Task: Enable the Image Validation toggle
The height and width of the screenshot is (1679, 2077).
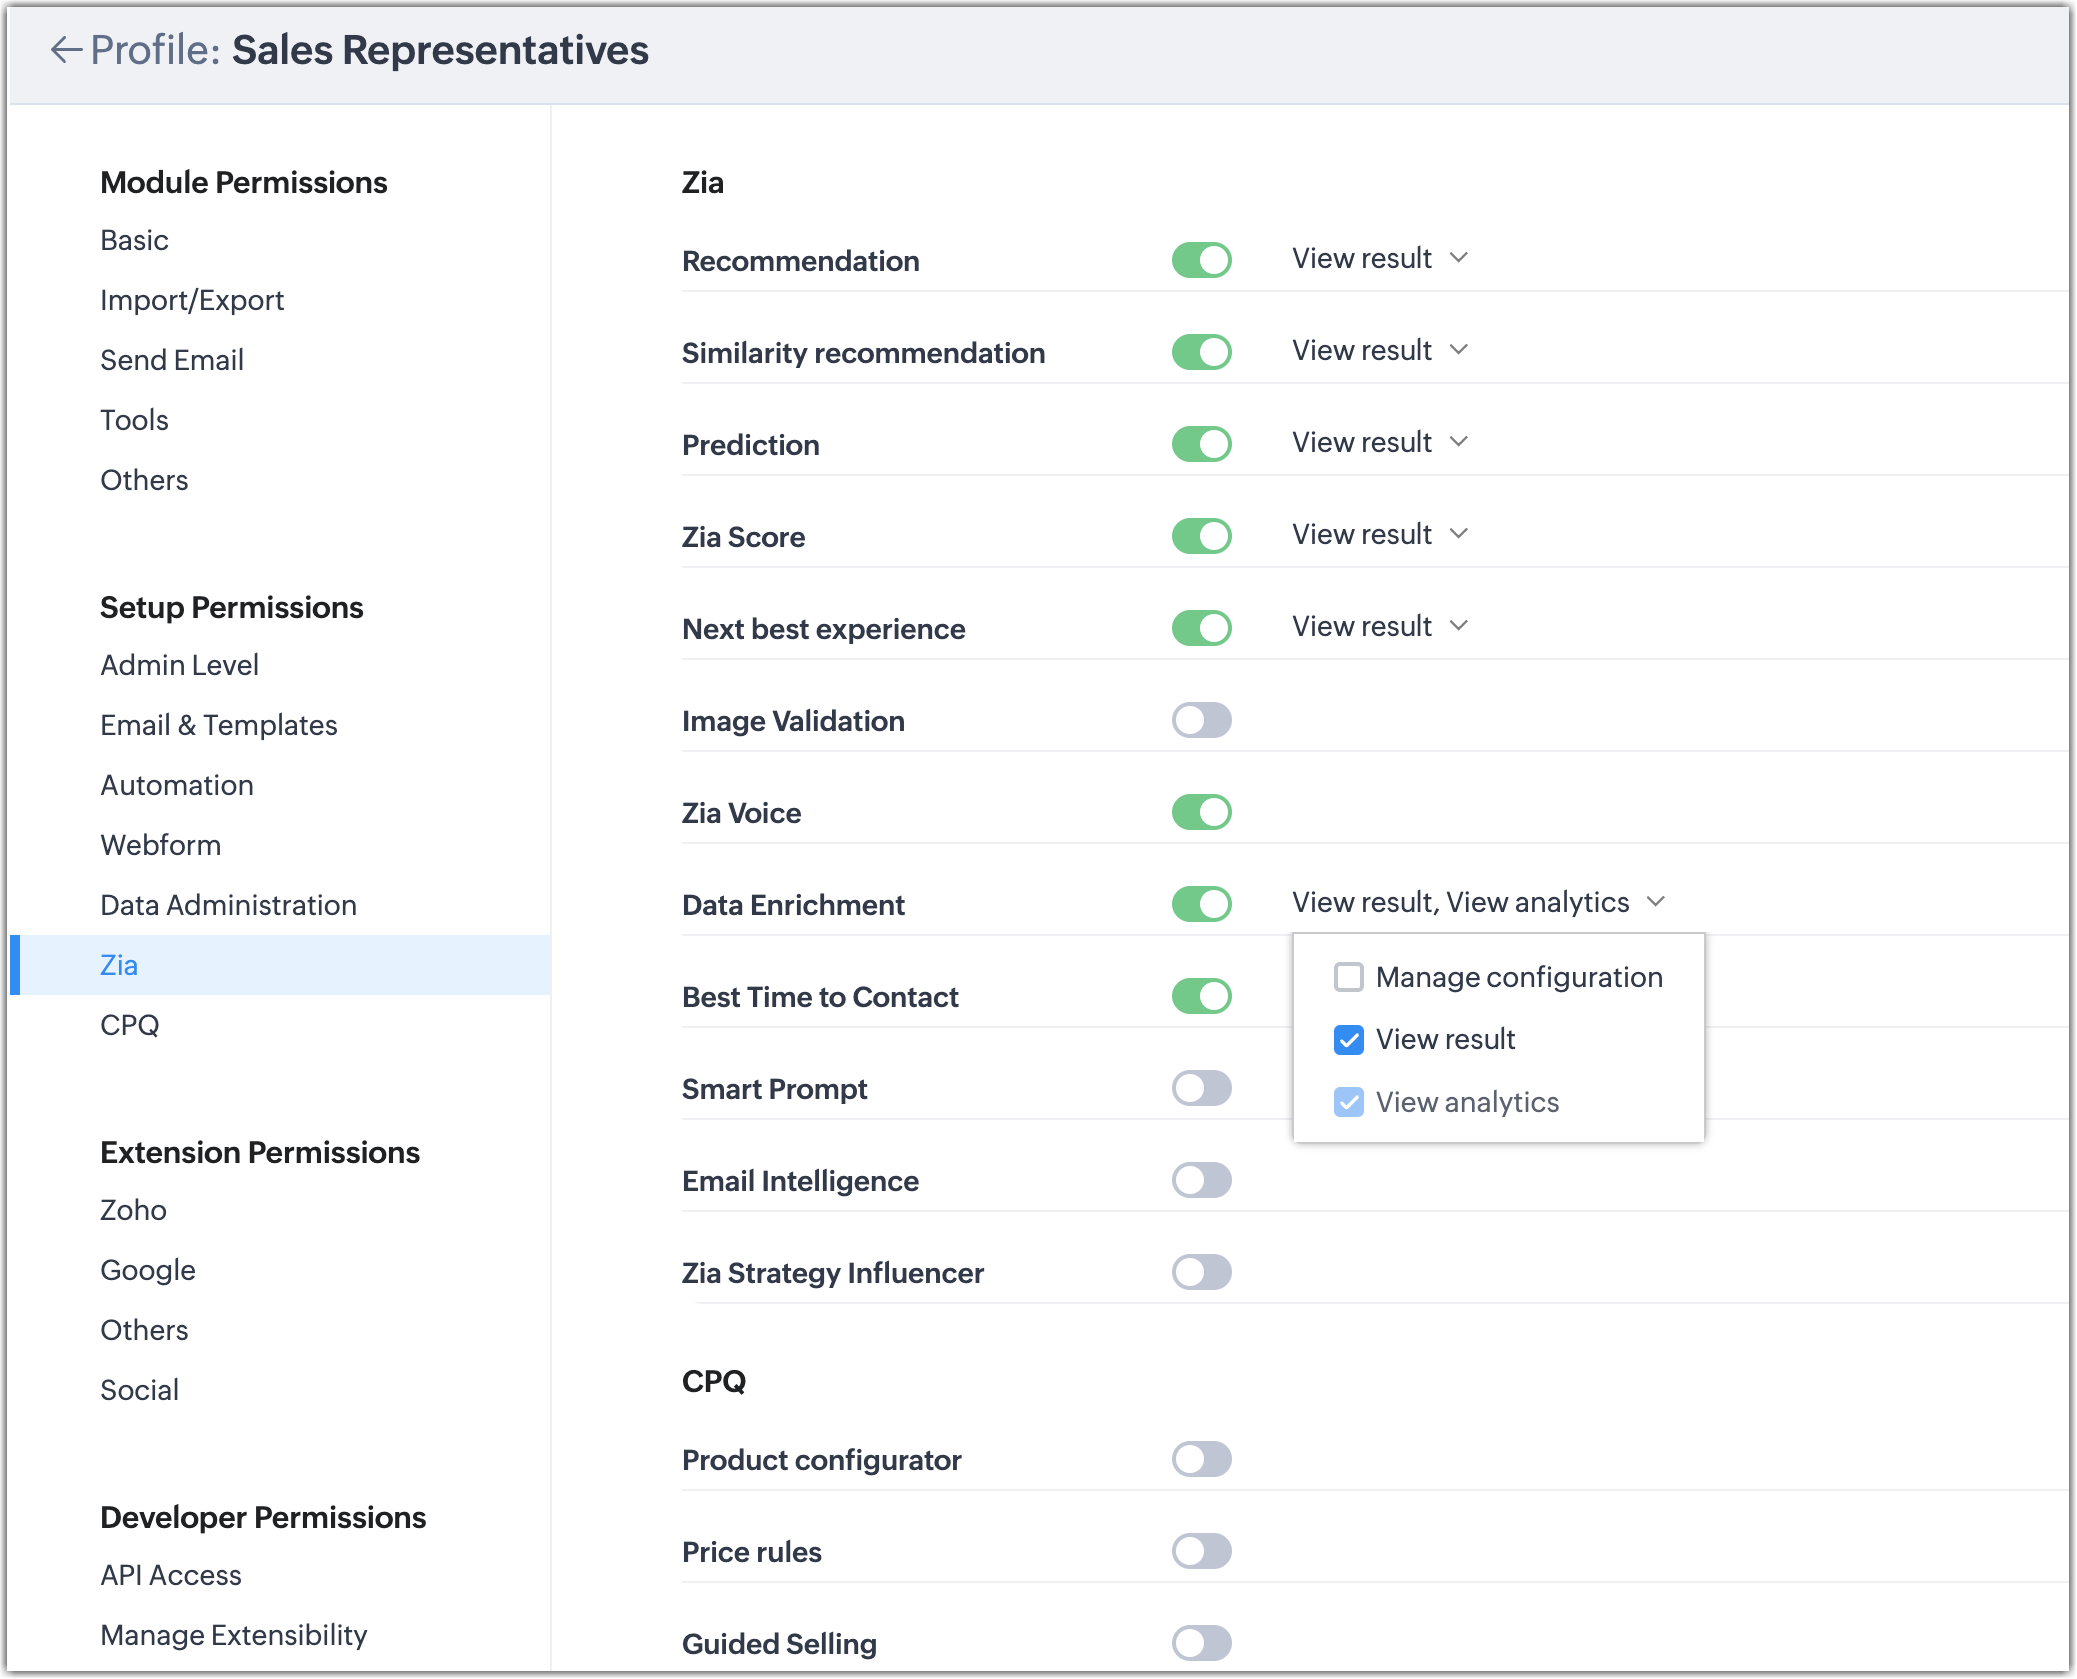Action: (1201, 720)
